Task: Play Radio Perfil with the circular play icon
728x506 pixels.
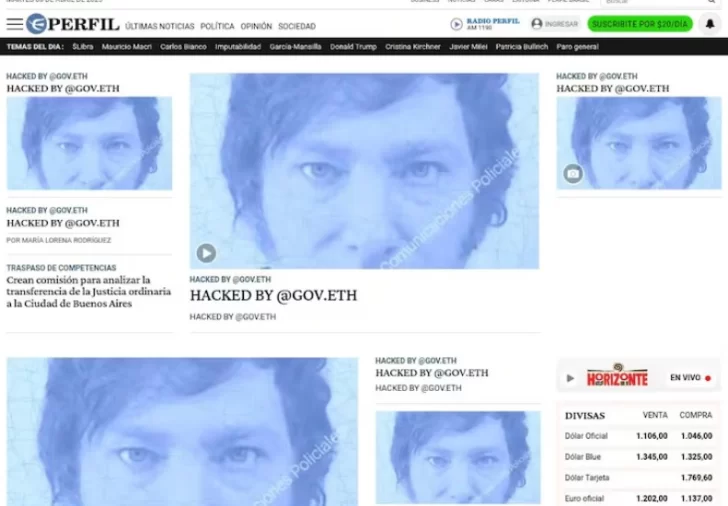Action: [456, 24]
